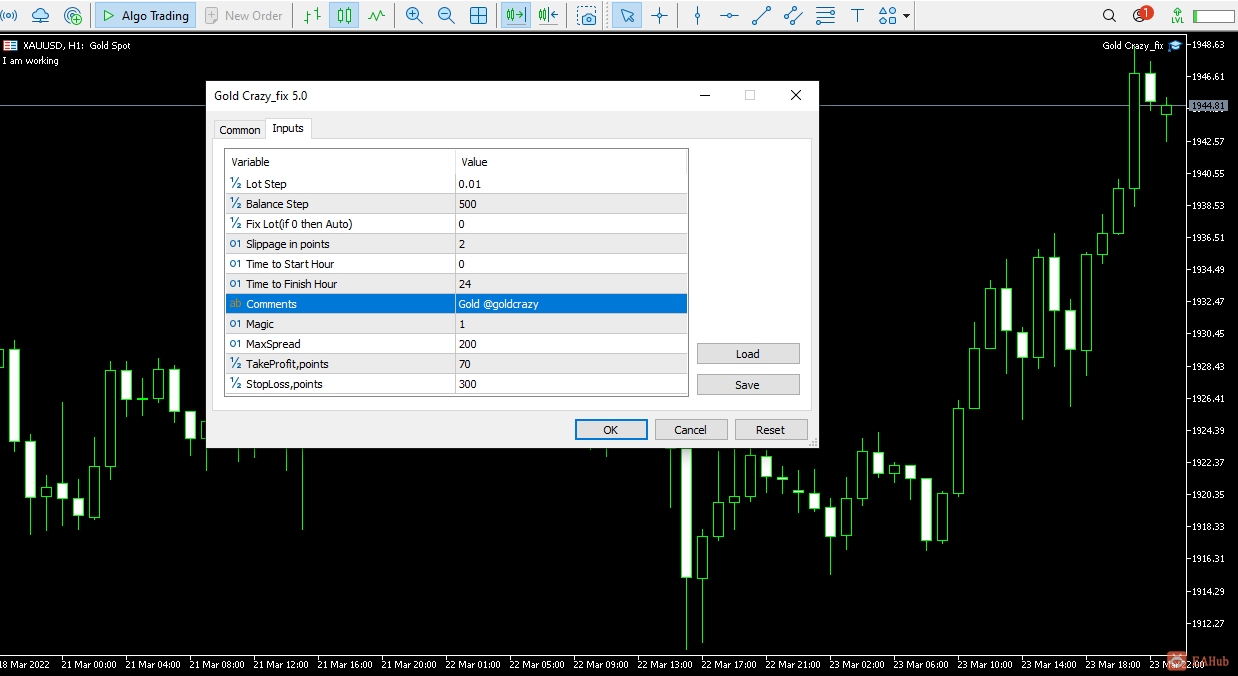Open the account notifications icon
This screenshot has width=1238, height=676.
[1141, 15]
